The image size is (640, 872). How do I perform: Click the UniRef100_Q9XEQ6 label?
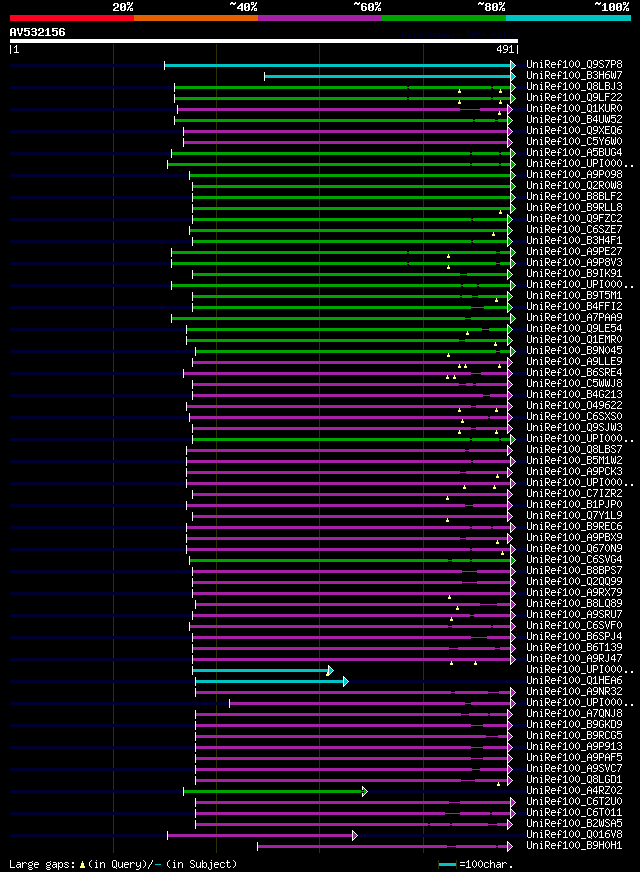tap(574, 130)
